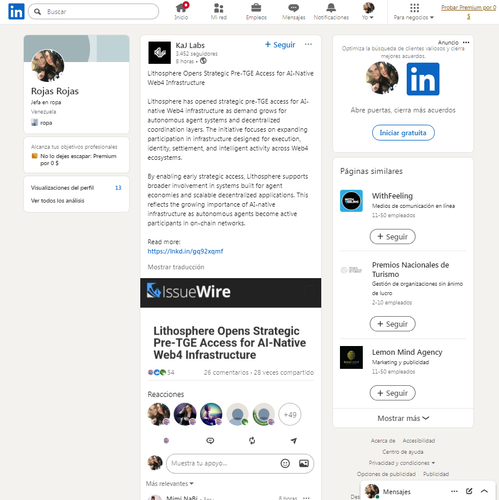Open second reactor's avatar

(185, 414)
